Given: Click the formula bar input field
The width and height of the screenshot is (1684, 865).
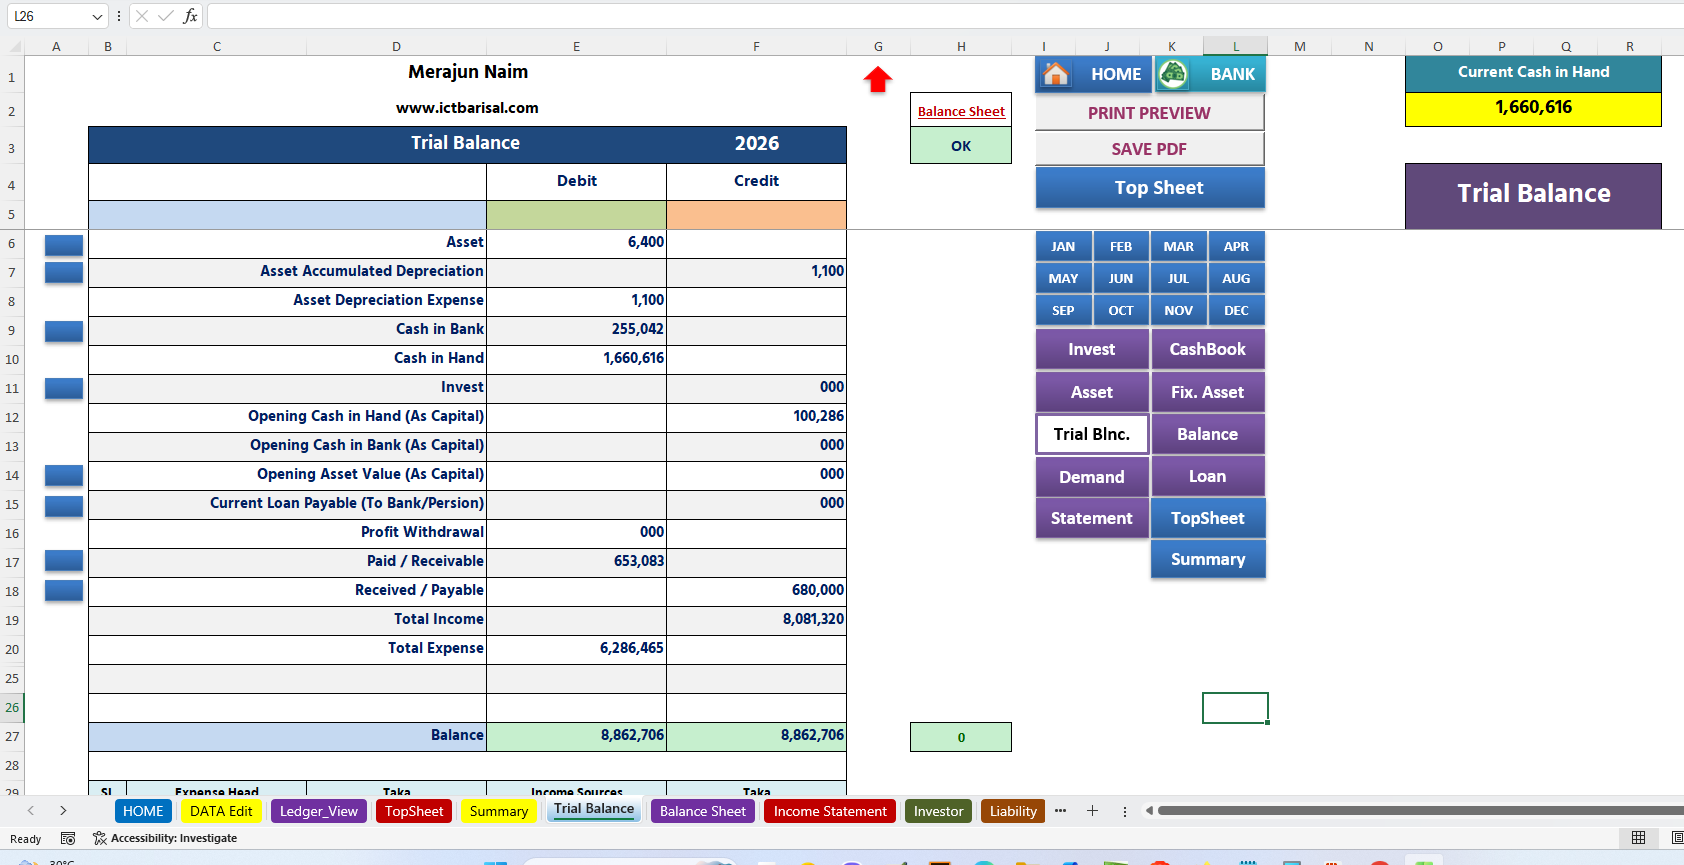Looking at the screenshot, I should point(944,16).
